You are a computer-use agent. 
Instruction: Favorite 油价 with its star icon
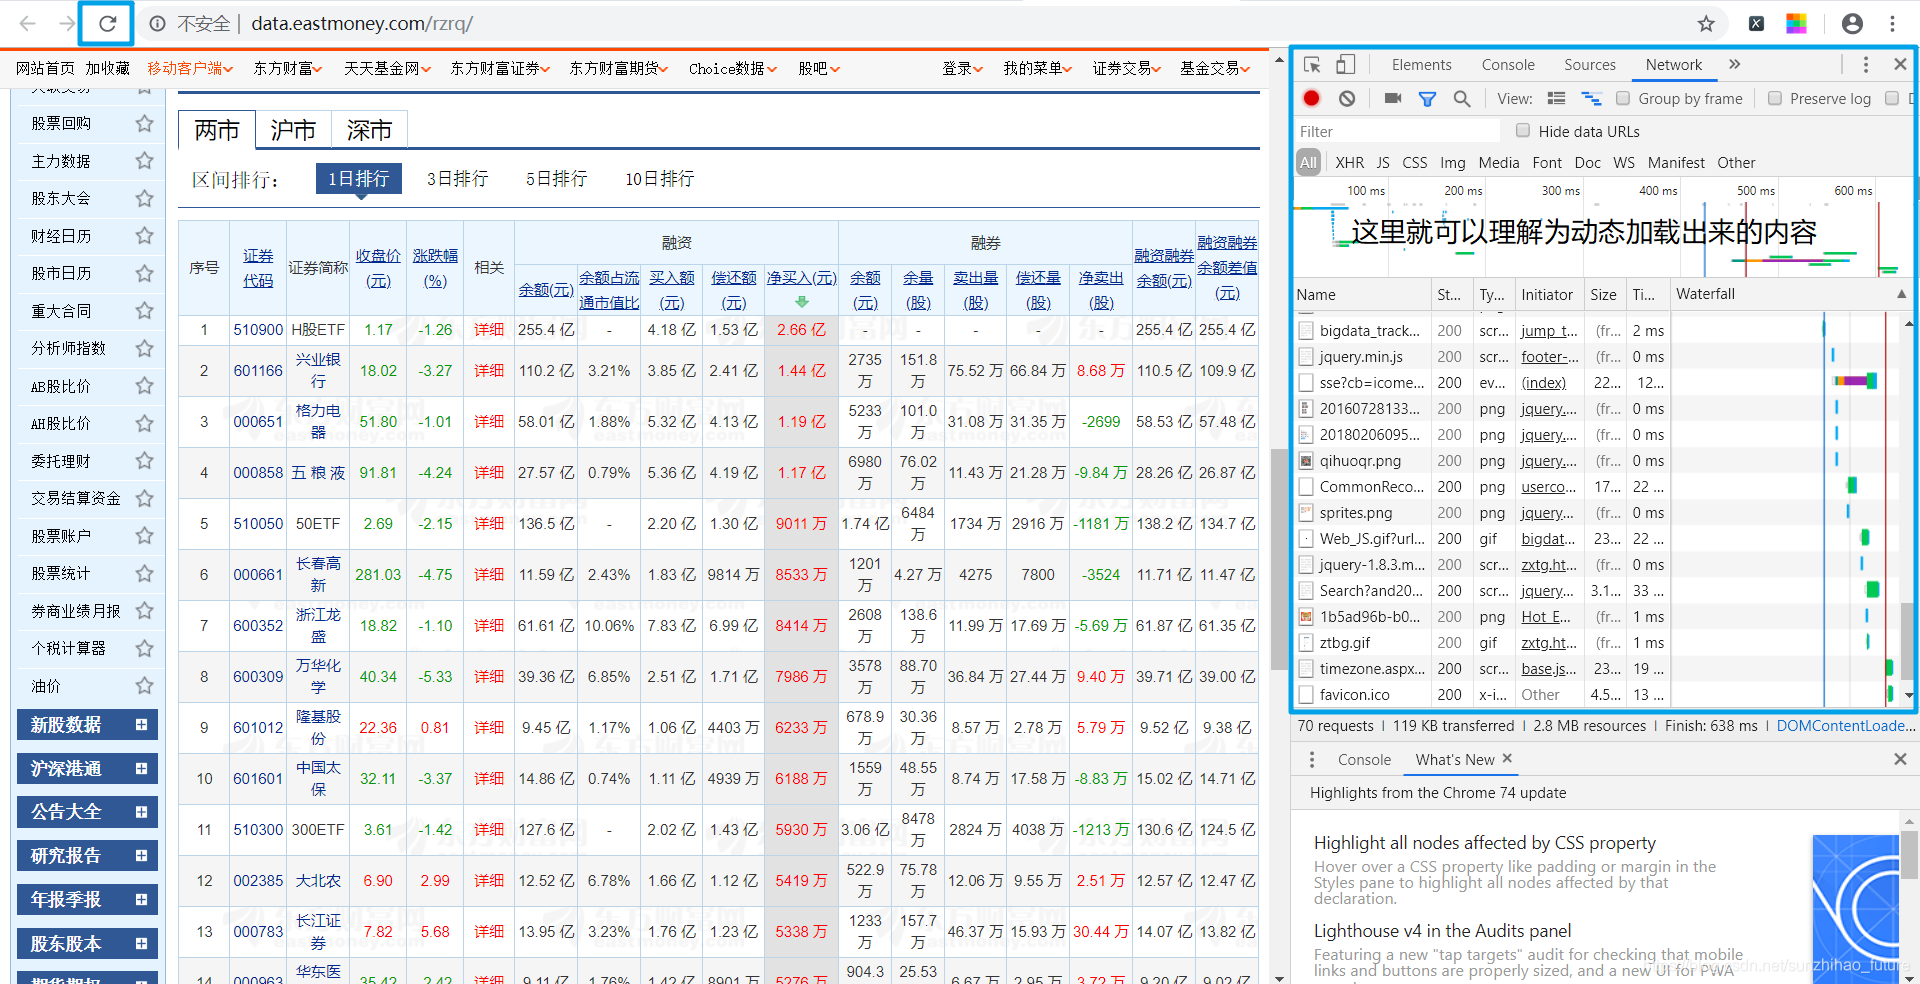pos(145,686)
